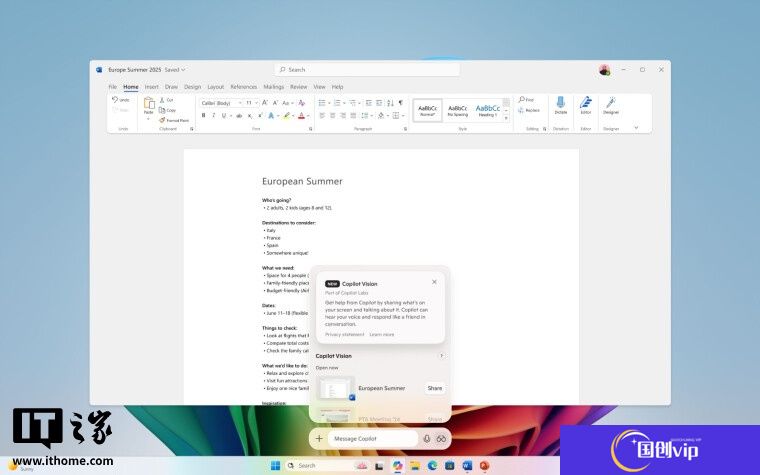The width and height of the screenshot is (760, 475).
Task: Click the Message Copilot input field
Action: [x=372, y=439]
